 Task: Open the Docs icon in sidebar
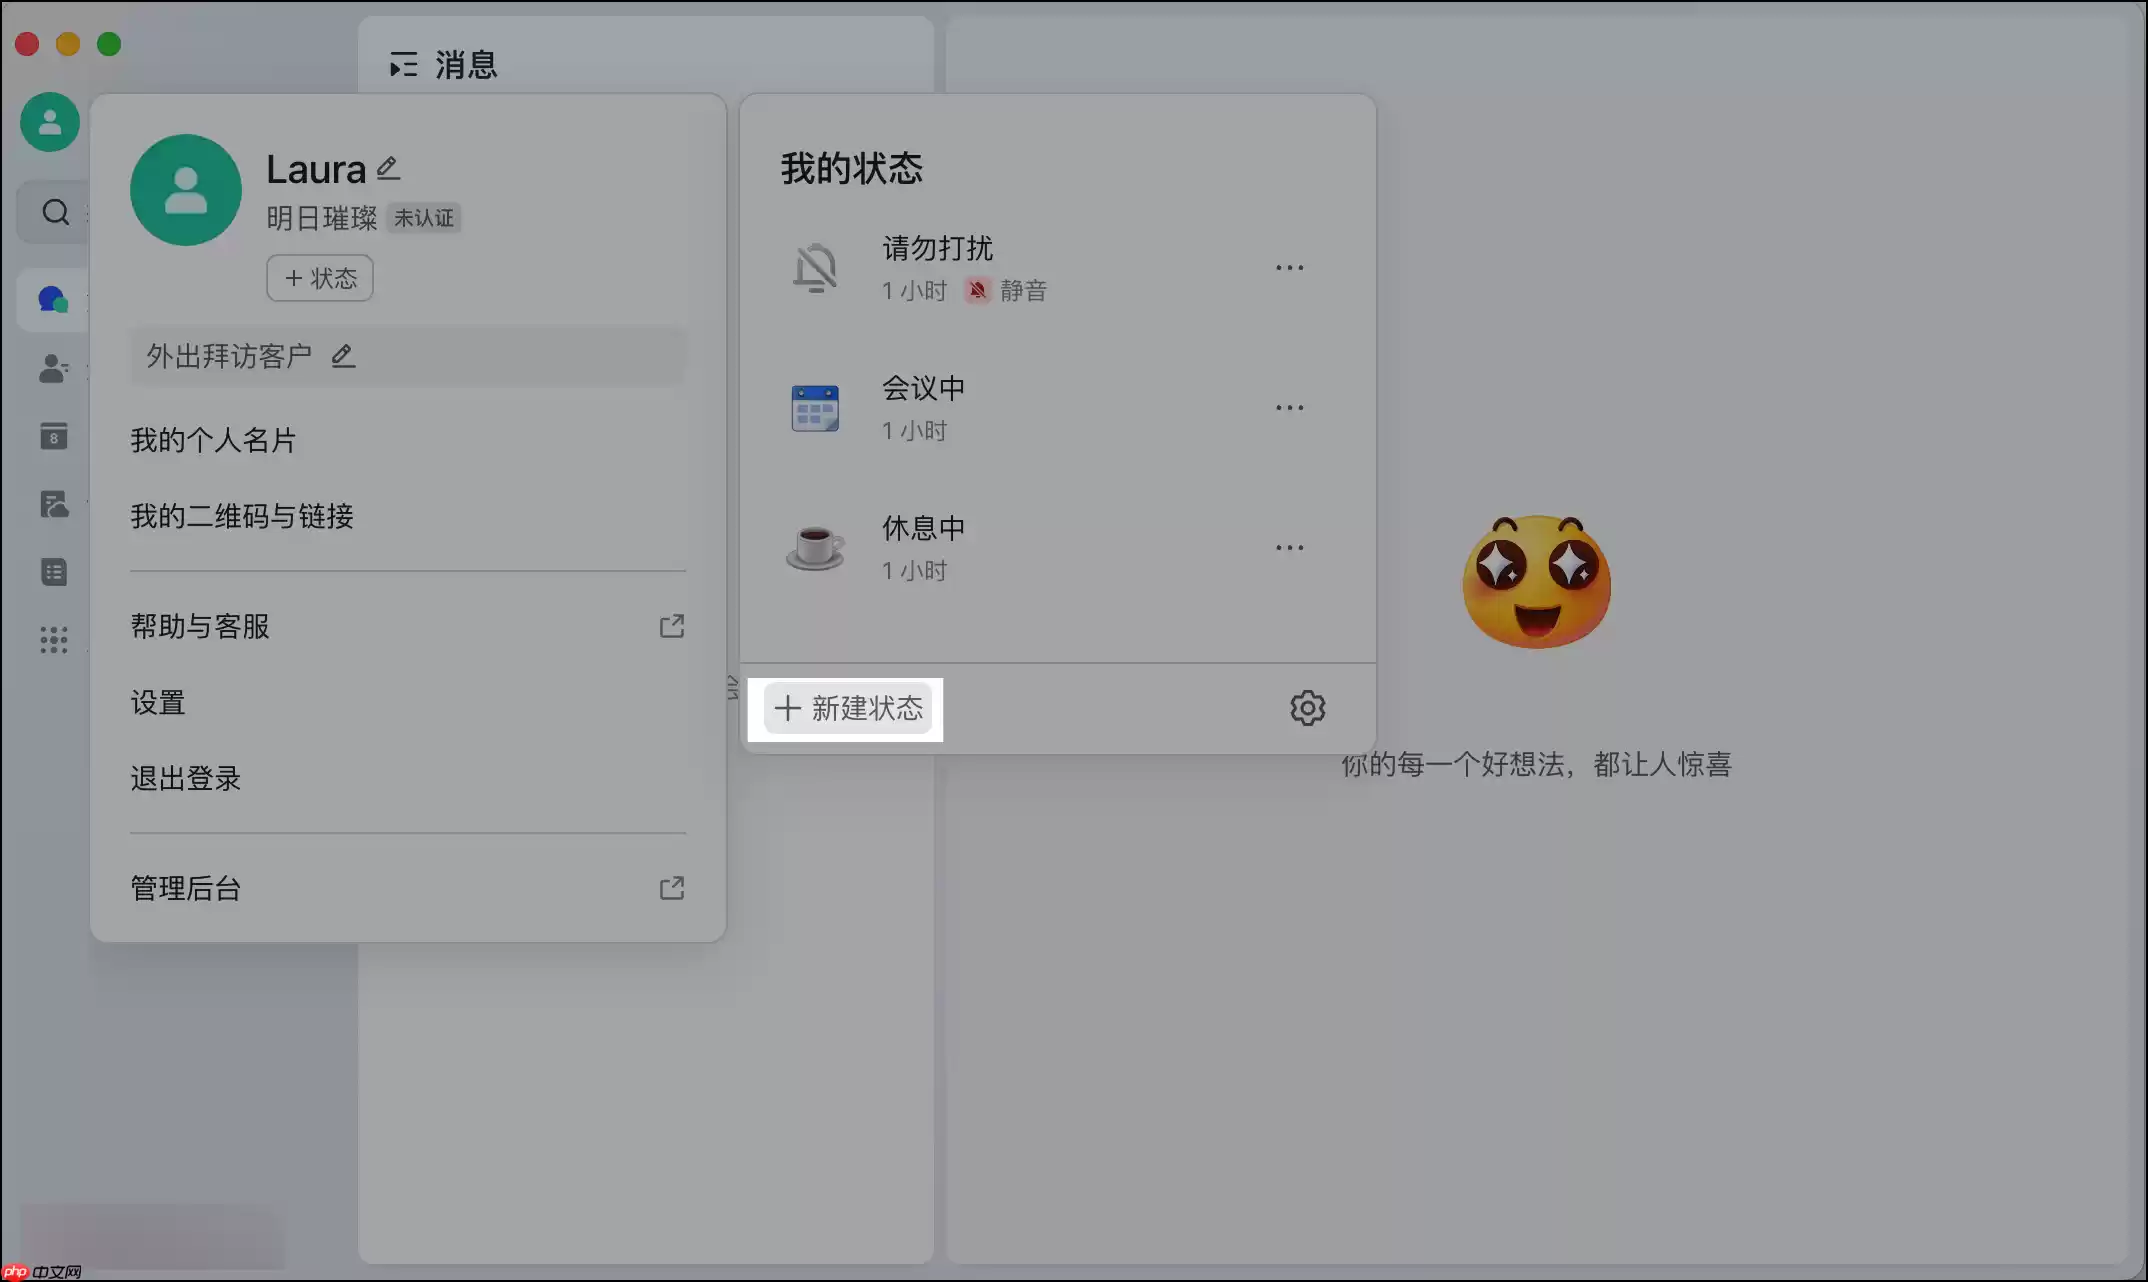coord(53,571)
